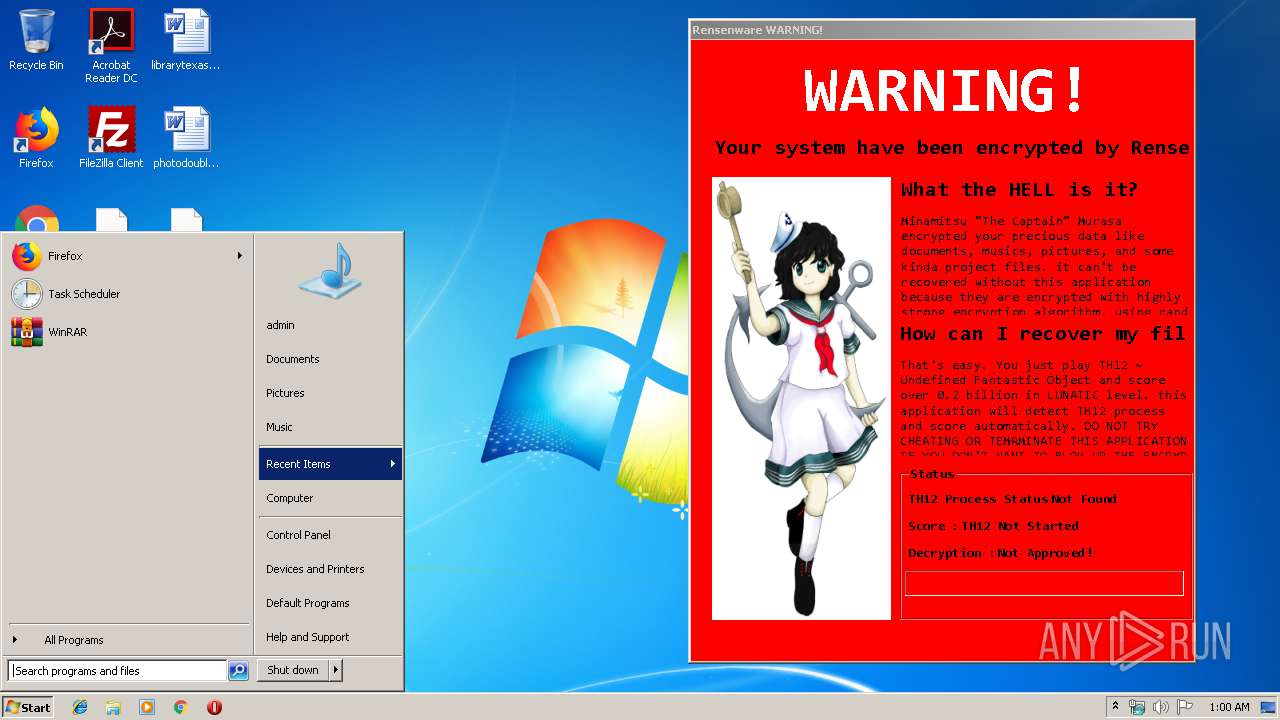Open Chrome from the taskbar
1280x720 pixels.
[x=180, y=707]
